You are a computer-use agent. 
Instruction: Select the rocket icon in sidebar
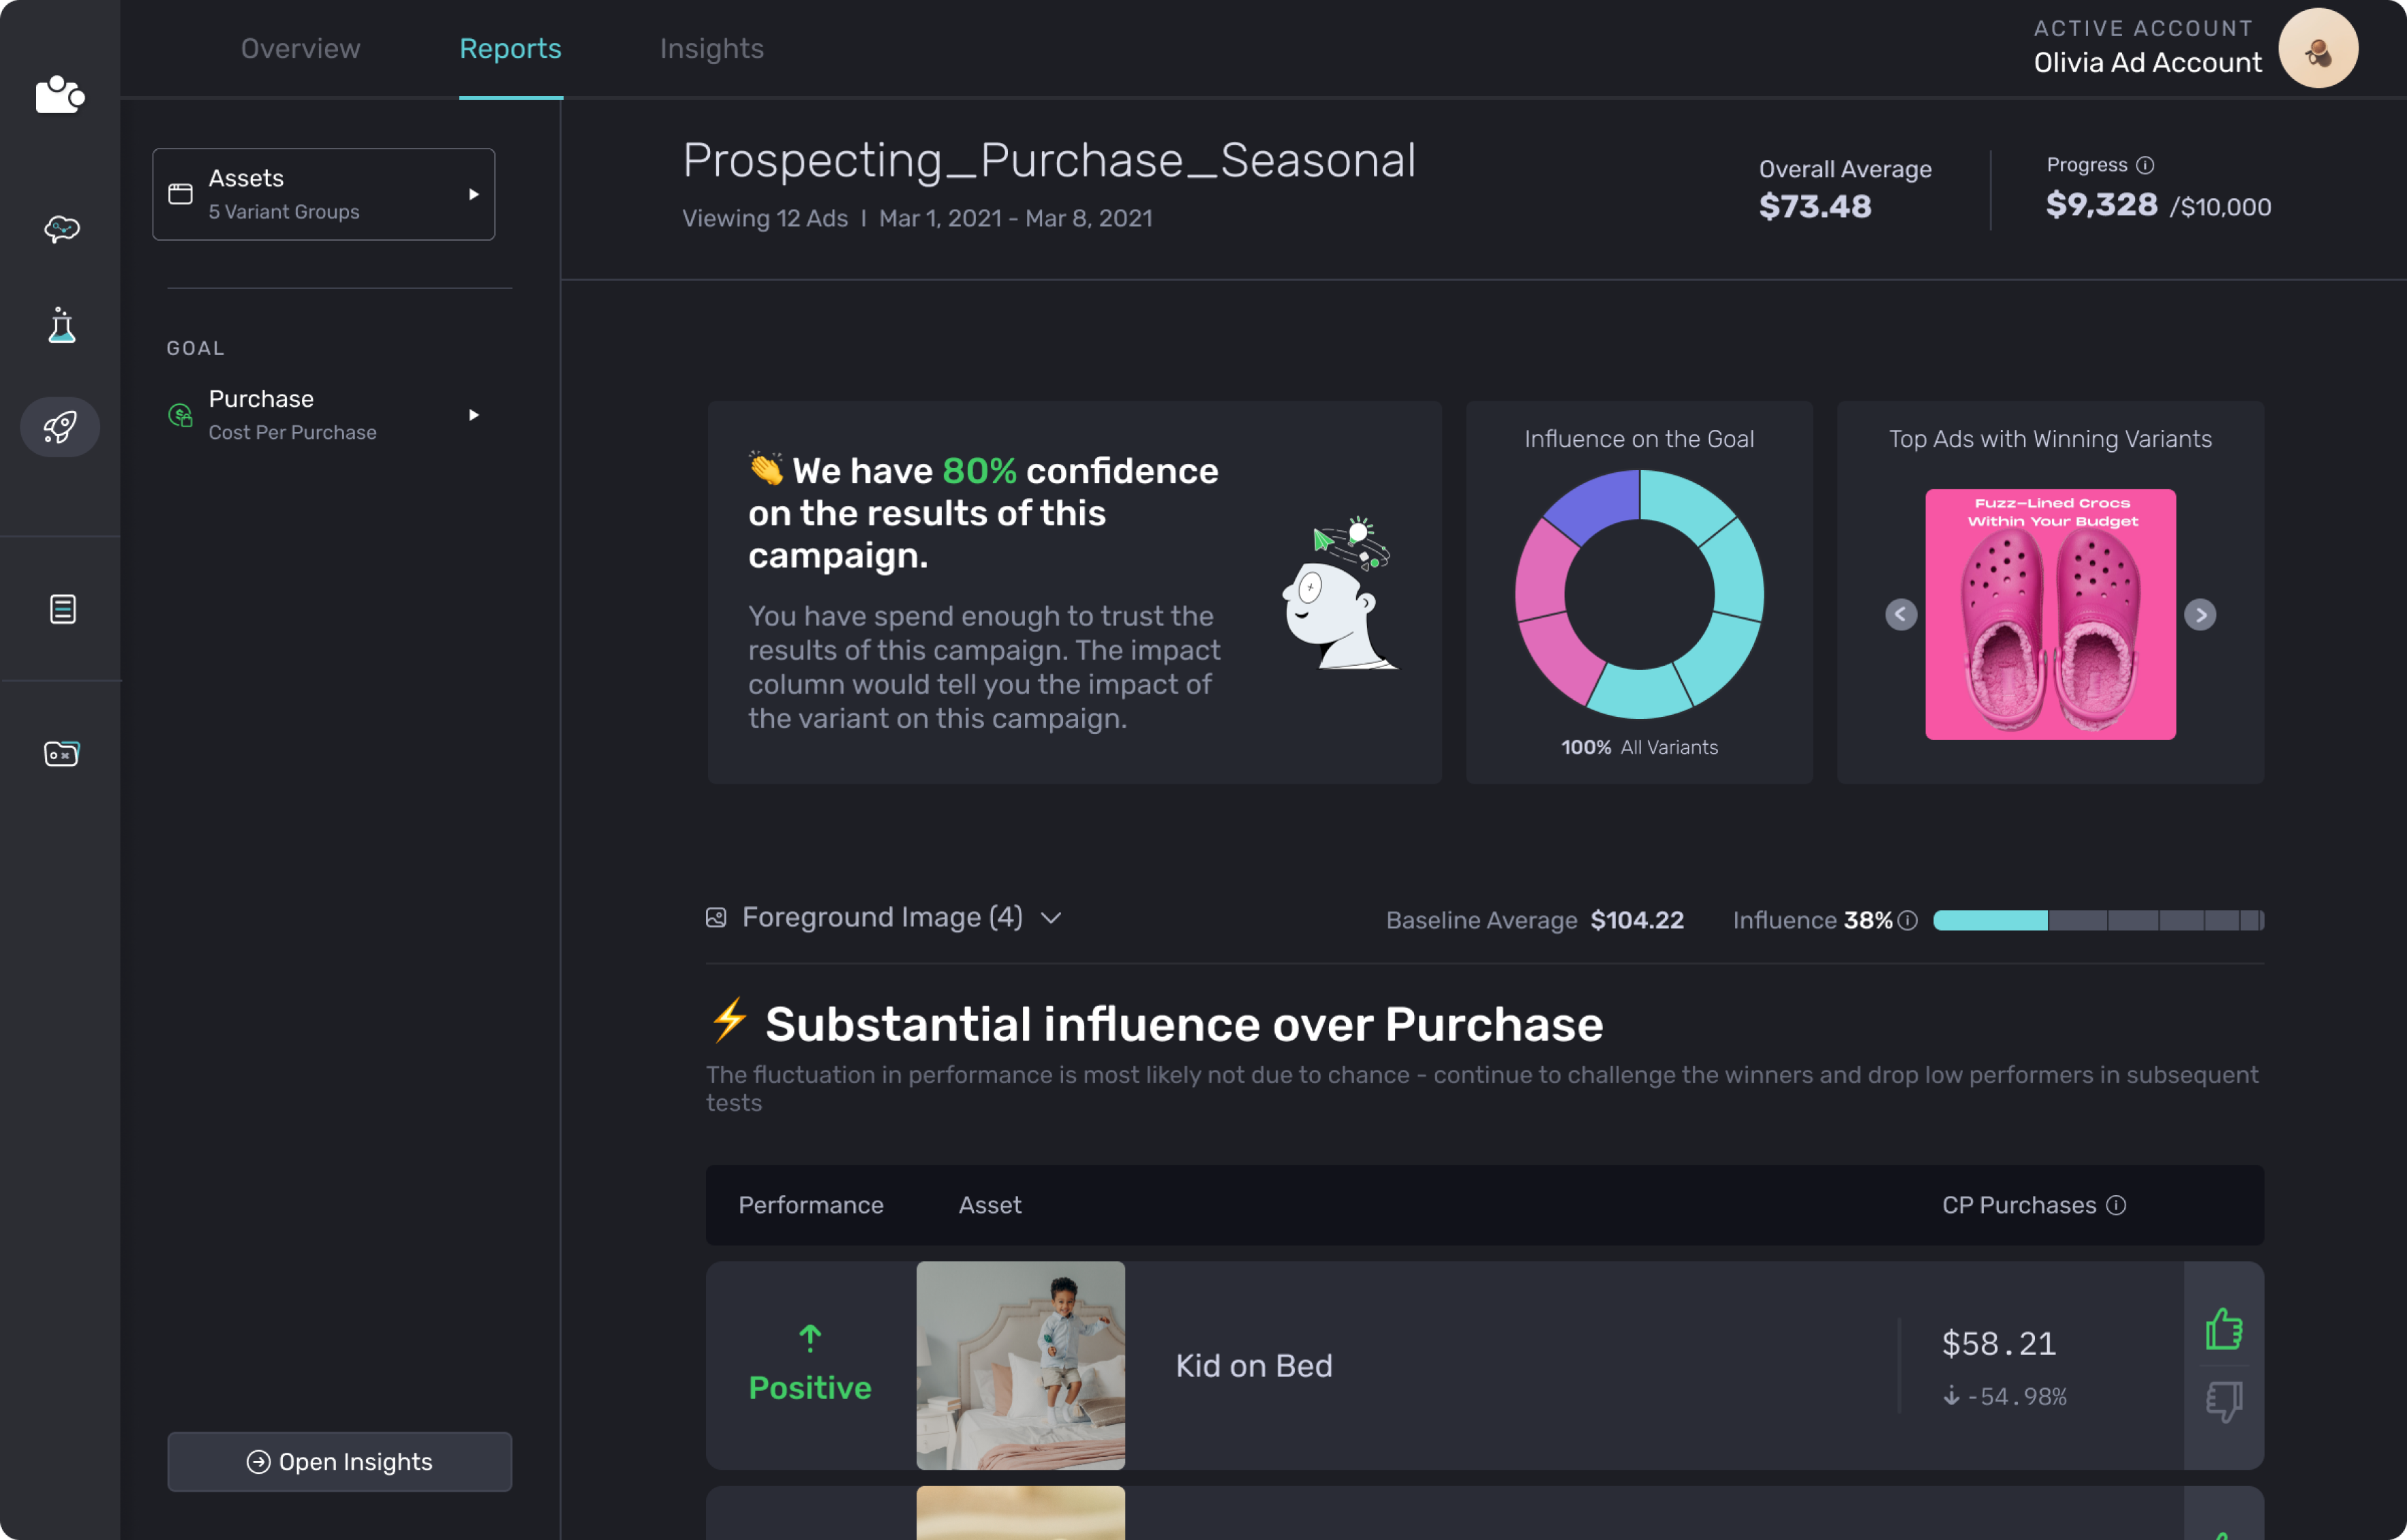point(60,427)
